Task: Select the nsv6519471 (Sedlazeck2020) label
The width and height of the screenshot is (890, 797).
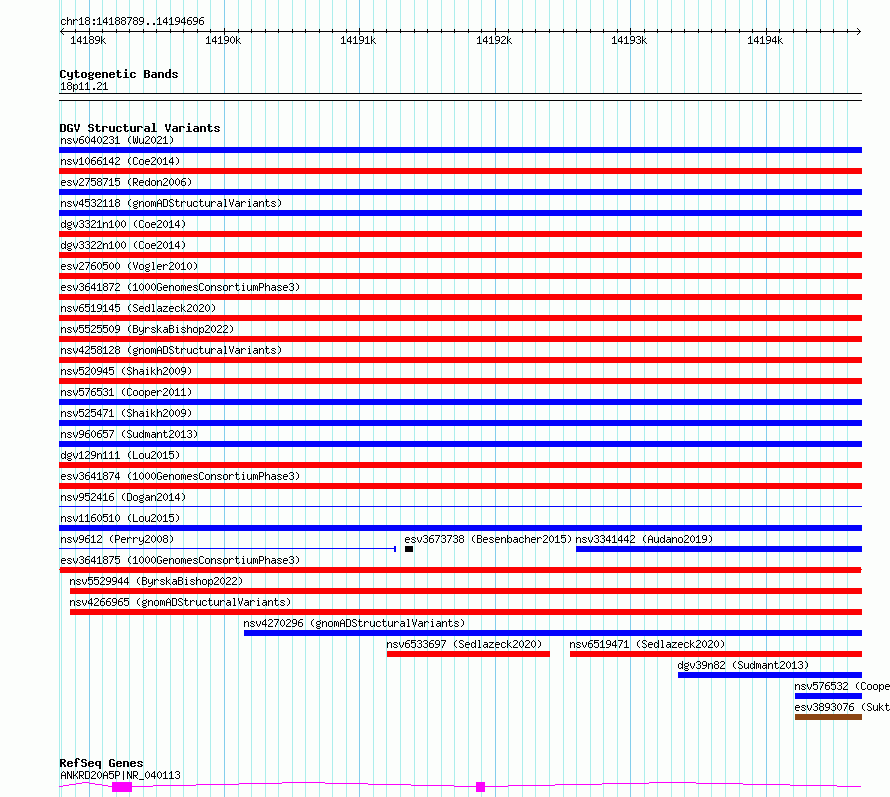Action: (647, 644)
